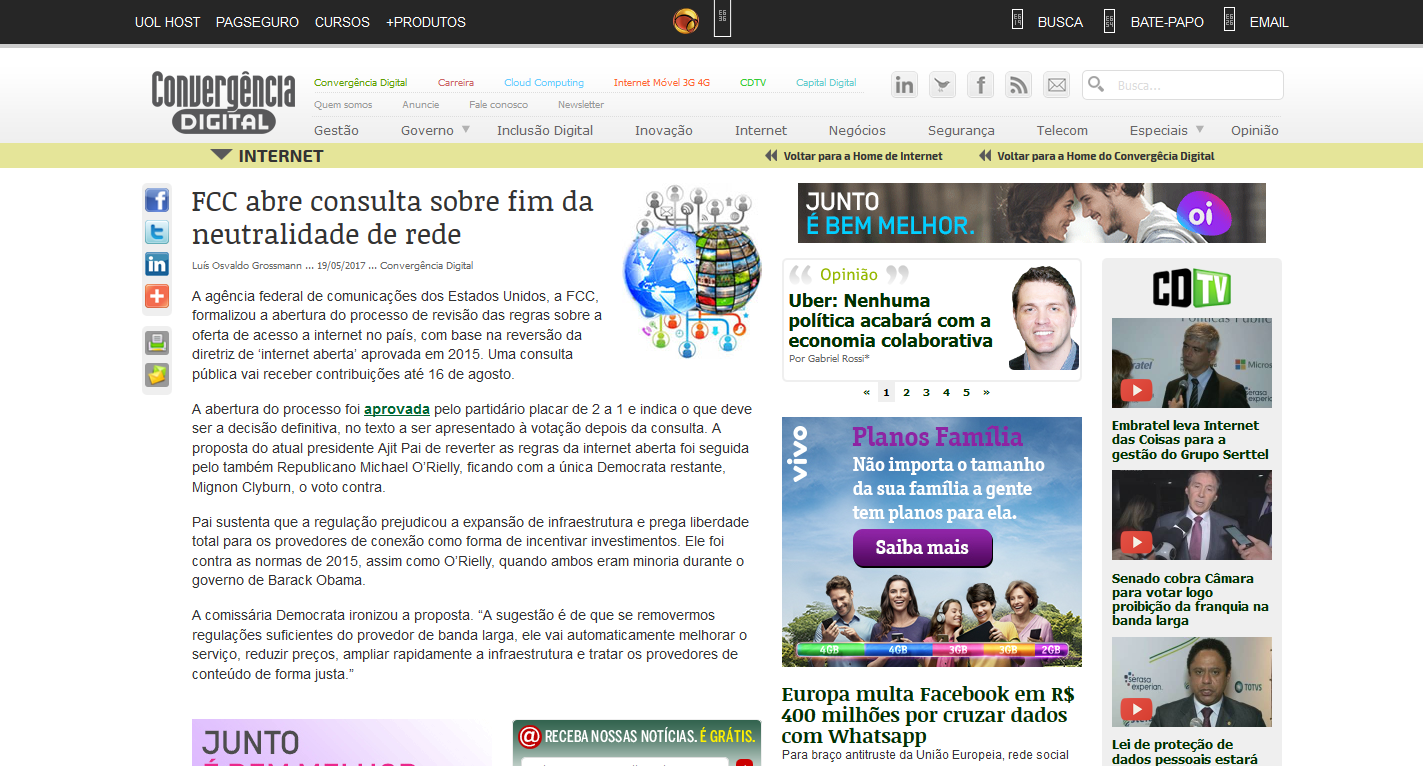Image resolution: width=1423 pixels, height=766 pixels.
Task: Click the icon beside BATE-PAPO in top bar
Action: [1109, 20]
